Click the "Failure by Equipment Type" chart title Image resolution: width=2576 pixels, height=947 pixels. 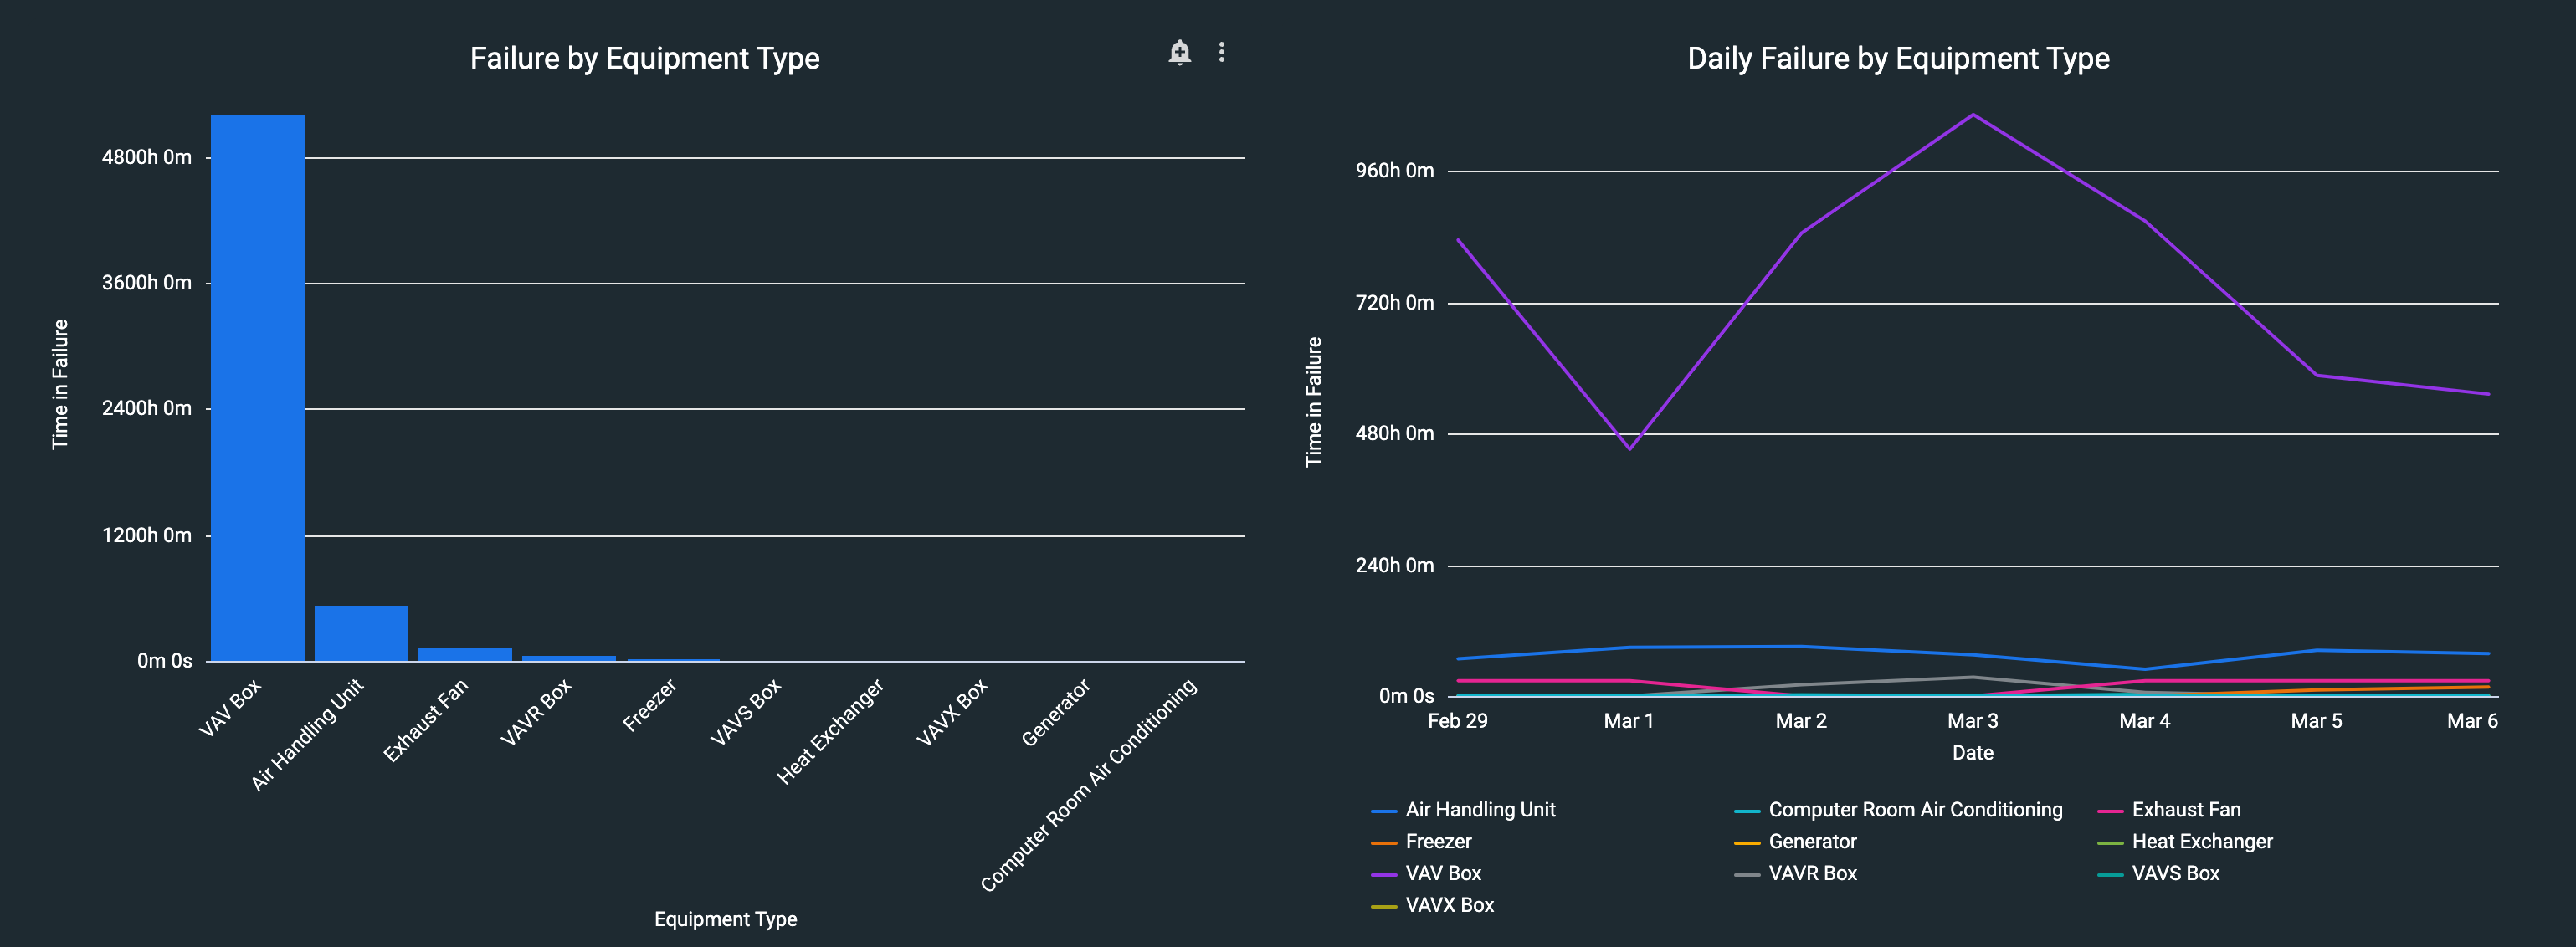[x=644, y=59]
